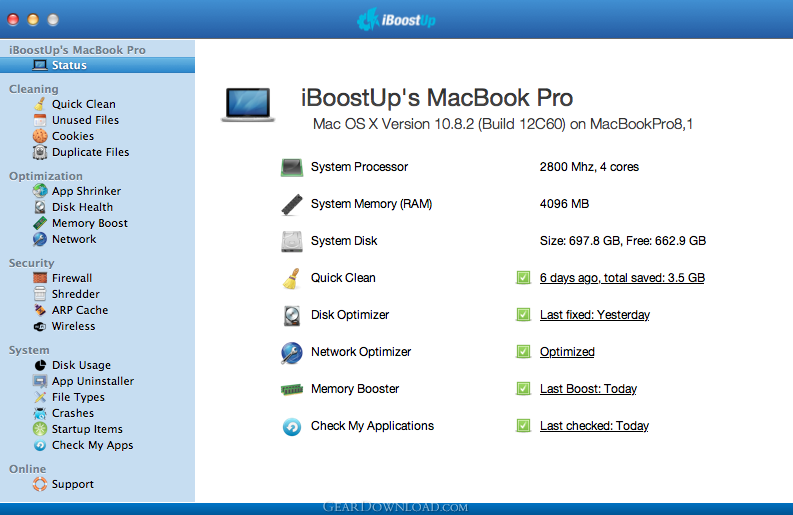Screen dimensions: 793x515
Task: Click the Network icon in sidebar
Action: [40, 239]
